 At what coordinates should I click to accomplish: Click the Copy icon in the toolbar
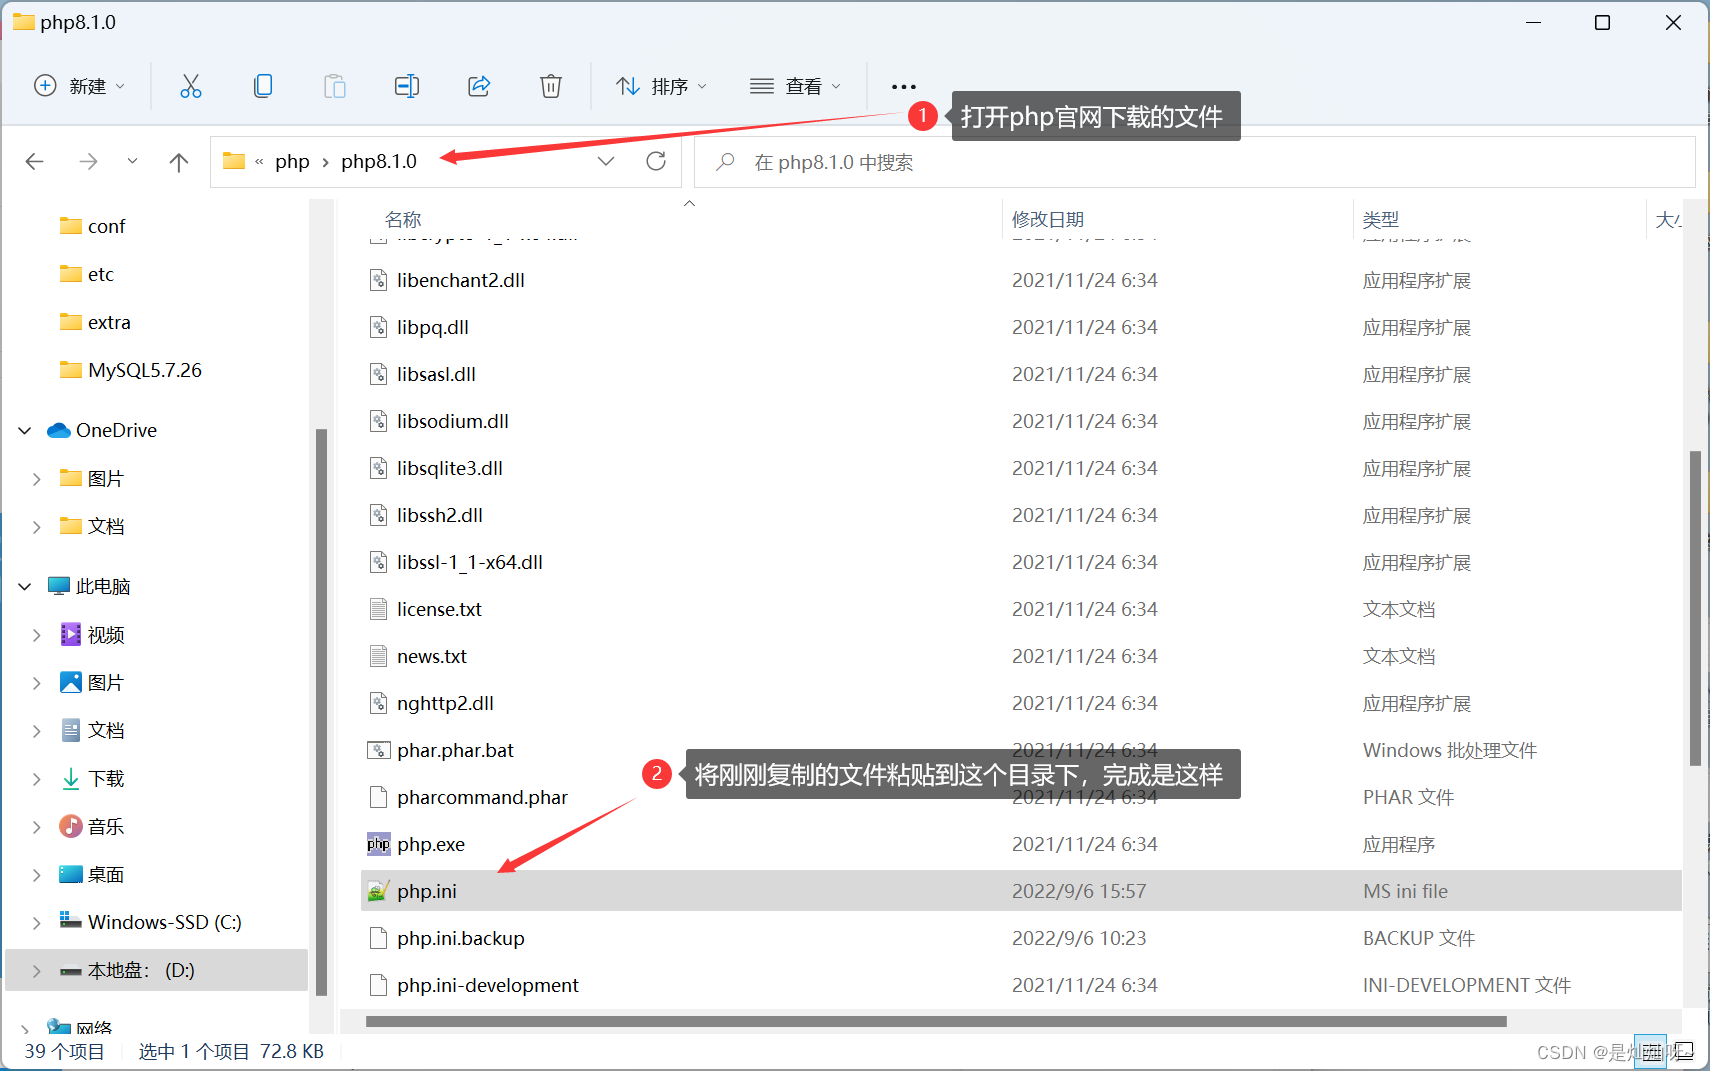[x=263, y=86]
